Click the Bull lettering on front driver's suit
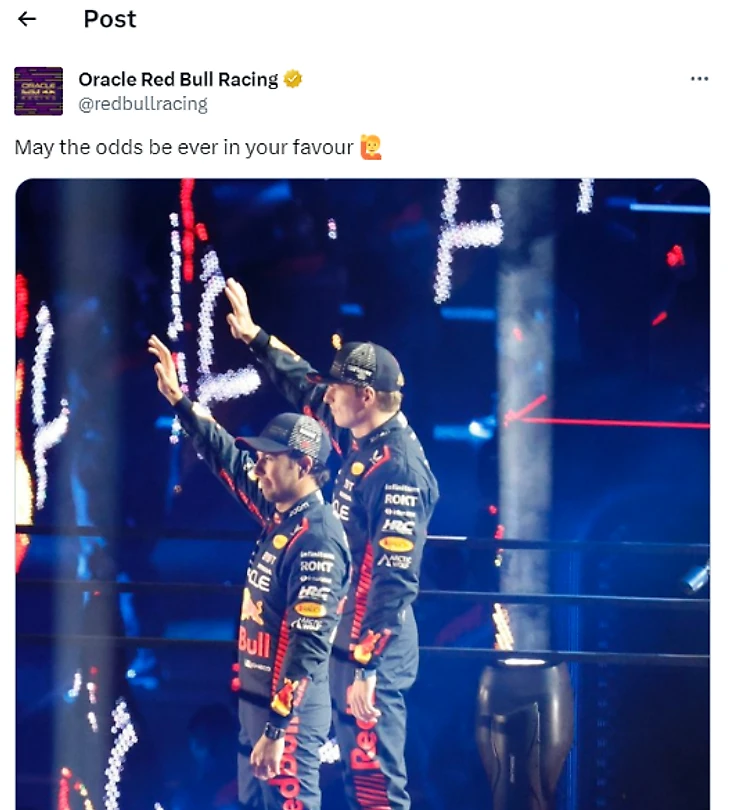730x810 pixels. (255, 644)
